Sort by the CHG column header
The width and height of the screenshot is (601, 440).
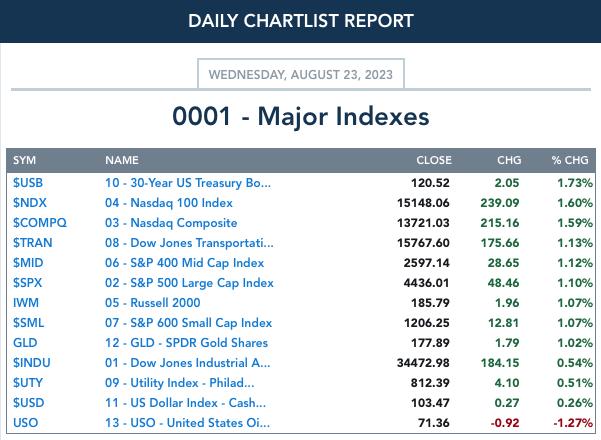tap(509, 160)
